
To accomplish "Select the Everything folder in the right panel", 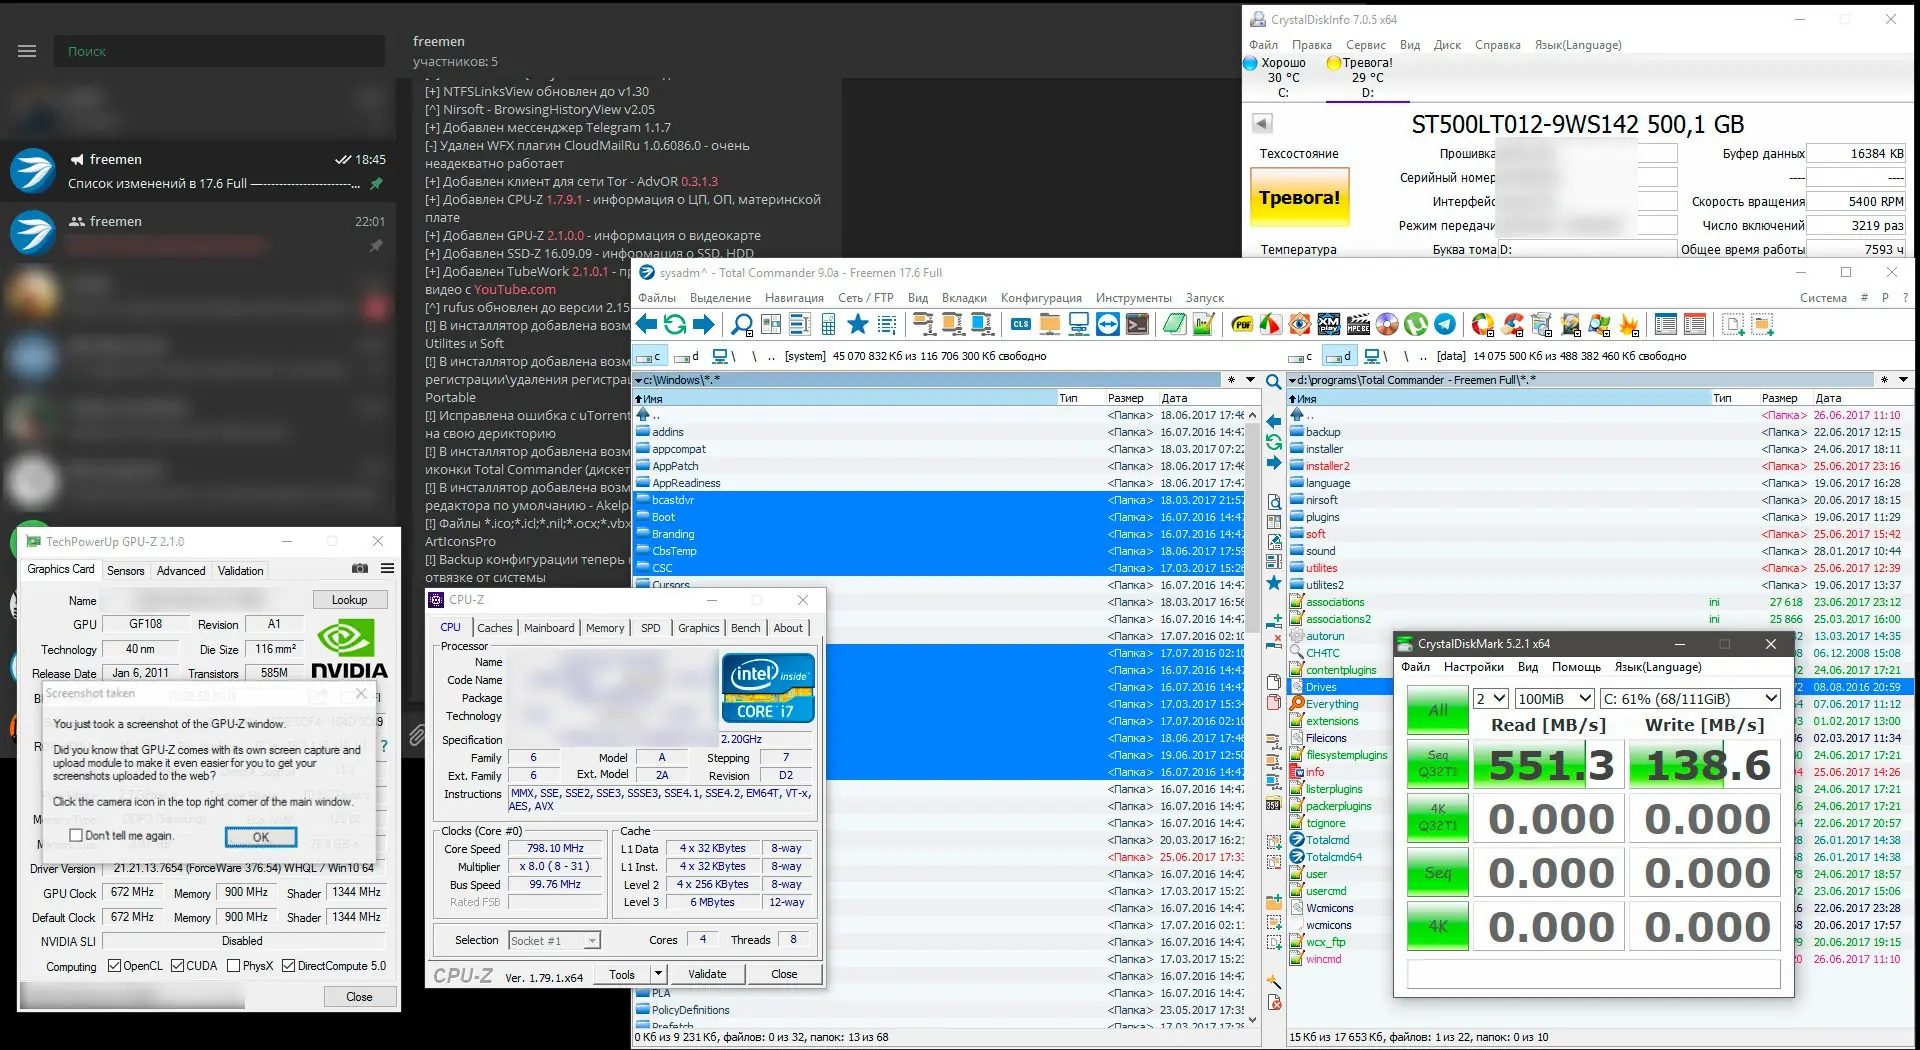I will point(1332,704).
